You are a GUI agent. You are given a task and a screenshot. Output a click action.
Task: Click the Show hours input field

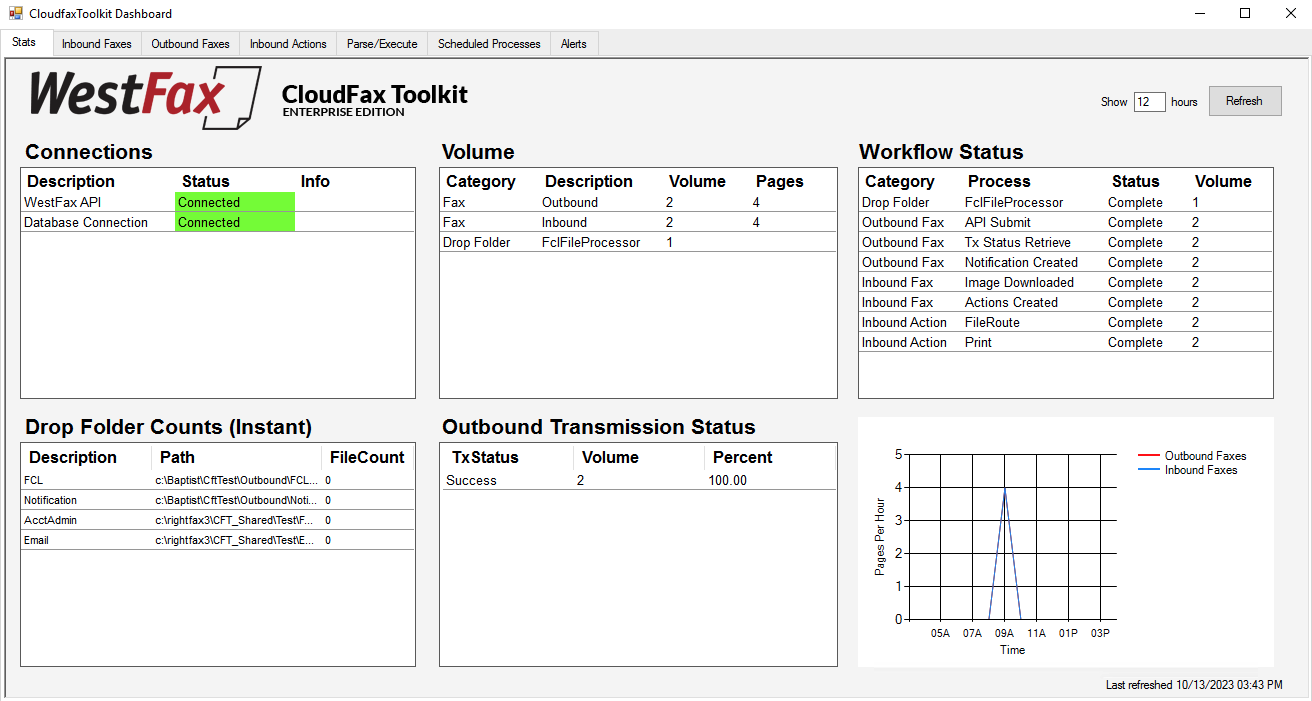pyautogui.click(x=1149, y=102)
